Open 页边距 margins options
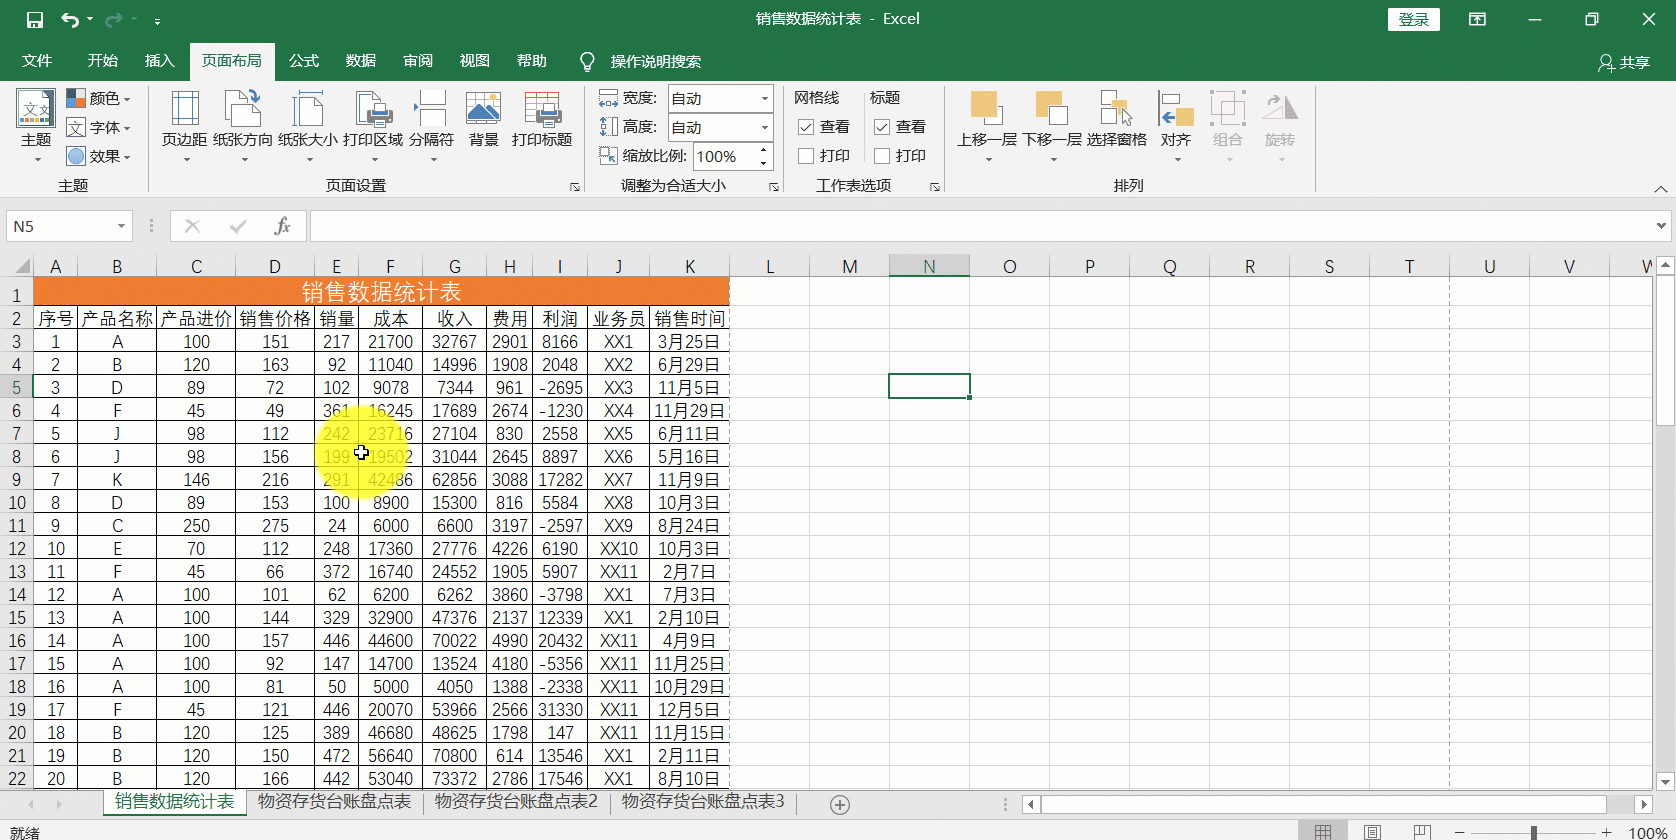Screen dimensions: 1676x840 point(185,126)
